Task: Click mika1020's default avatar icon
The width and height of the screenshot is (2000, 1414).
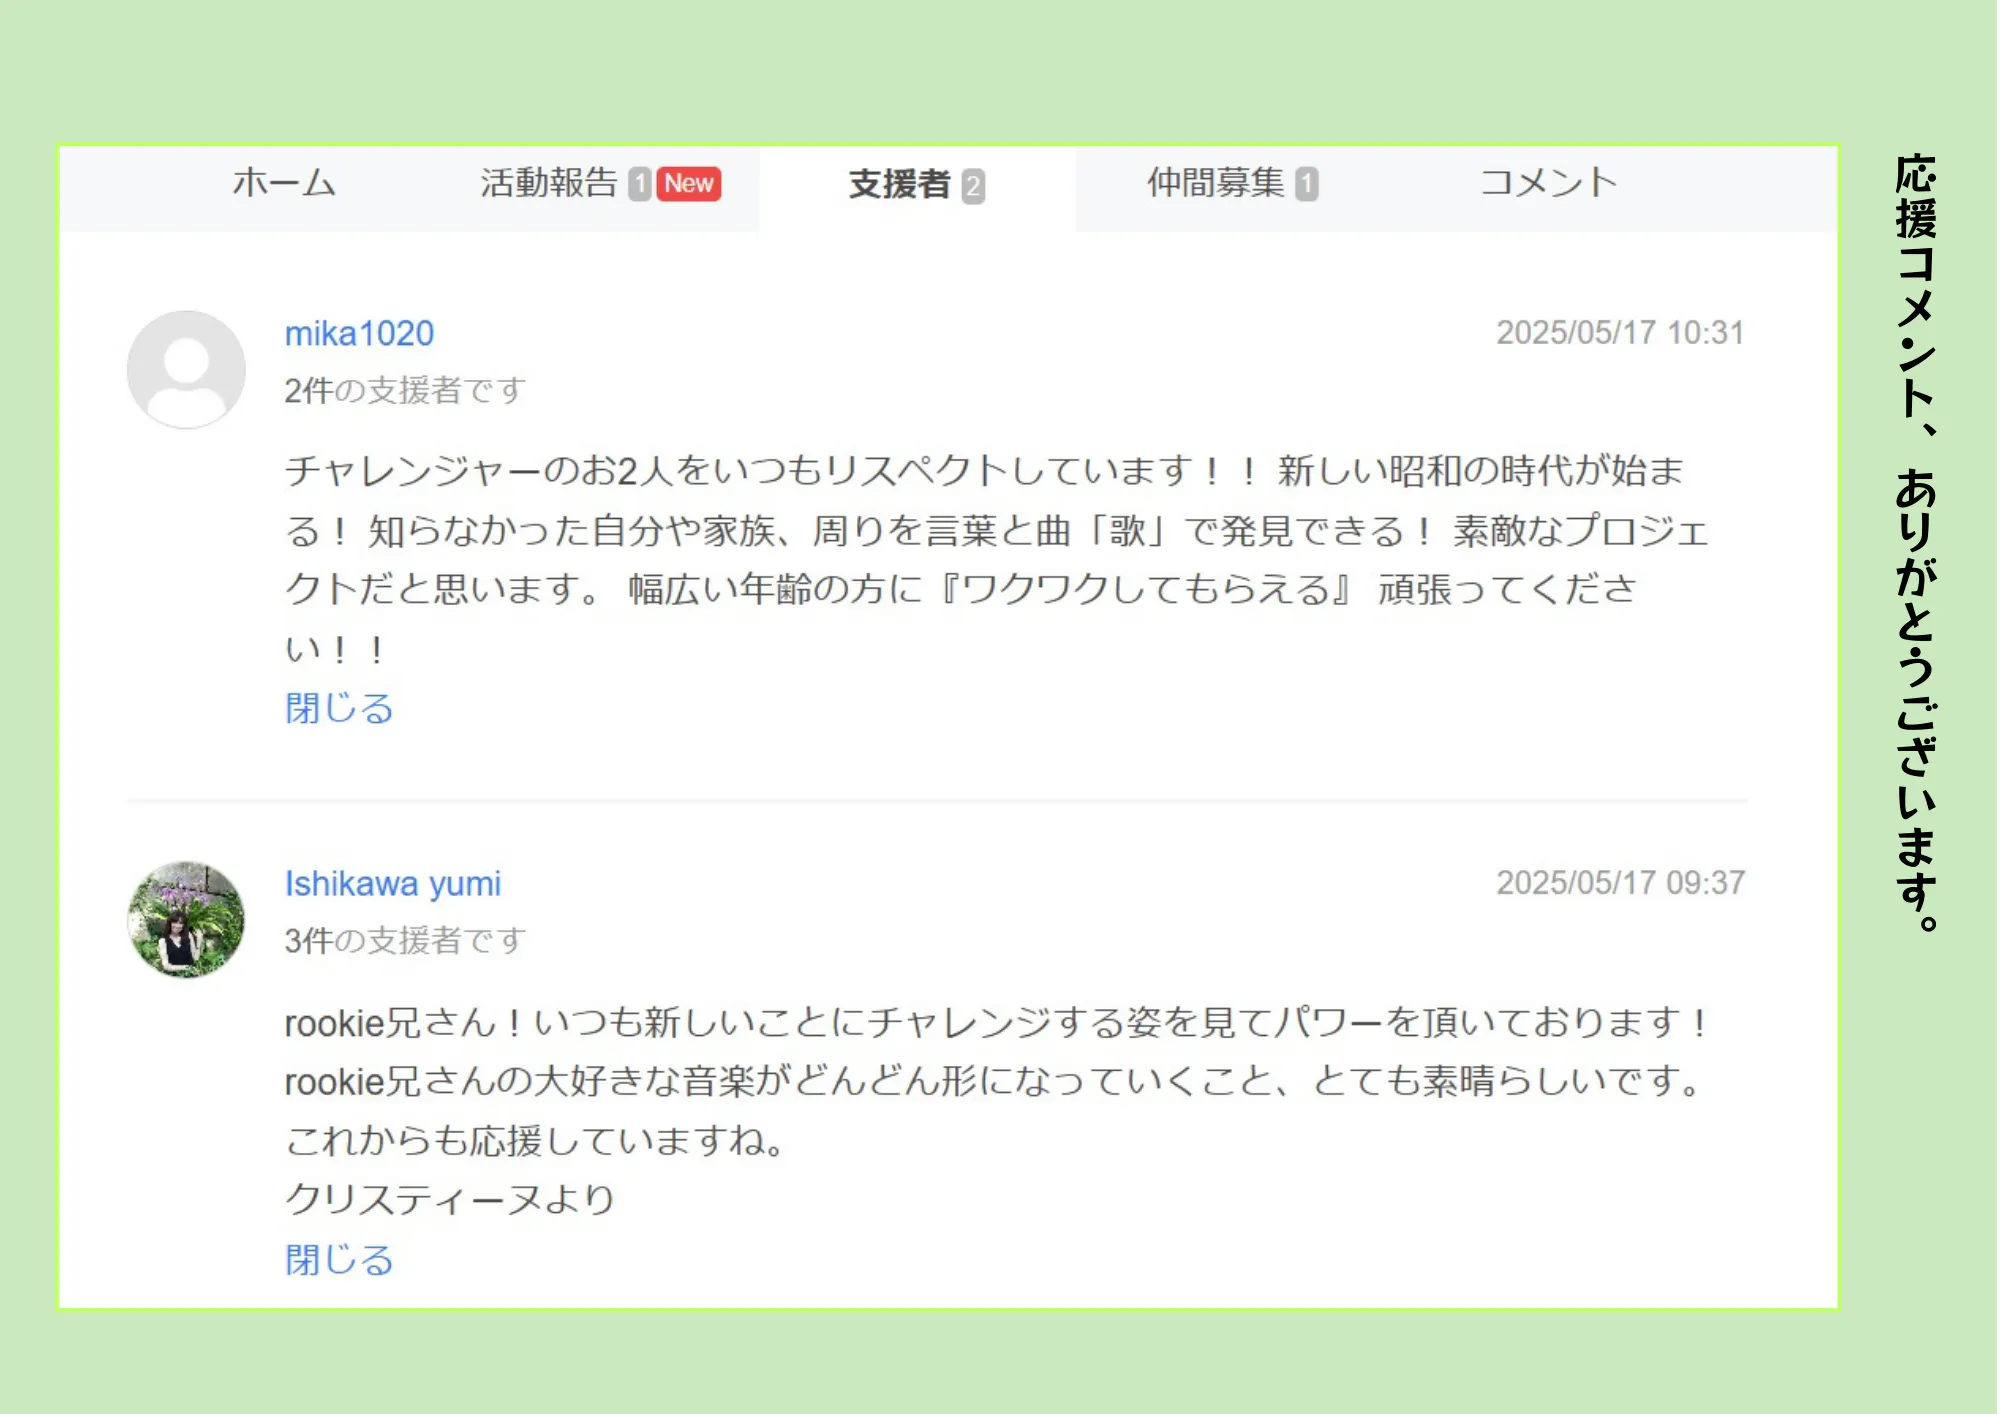Action: pyautogui.click(x=186, y=370)
